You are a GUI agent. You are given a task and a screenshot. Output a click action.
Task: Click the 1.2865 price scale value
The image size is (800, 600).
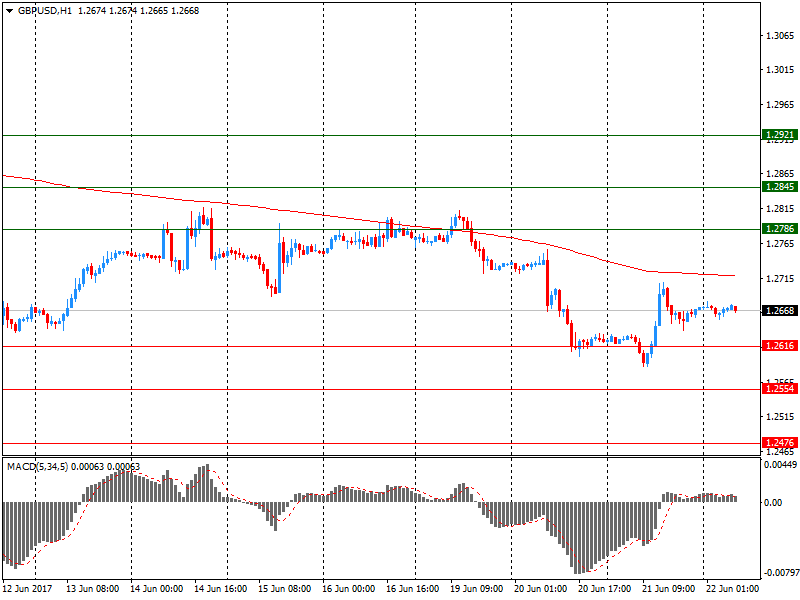780,174
